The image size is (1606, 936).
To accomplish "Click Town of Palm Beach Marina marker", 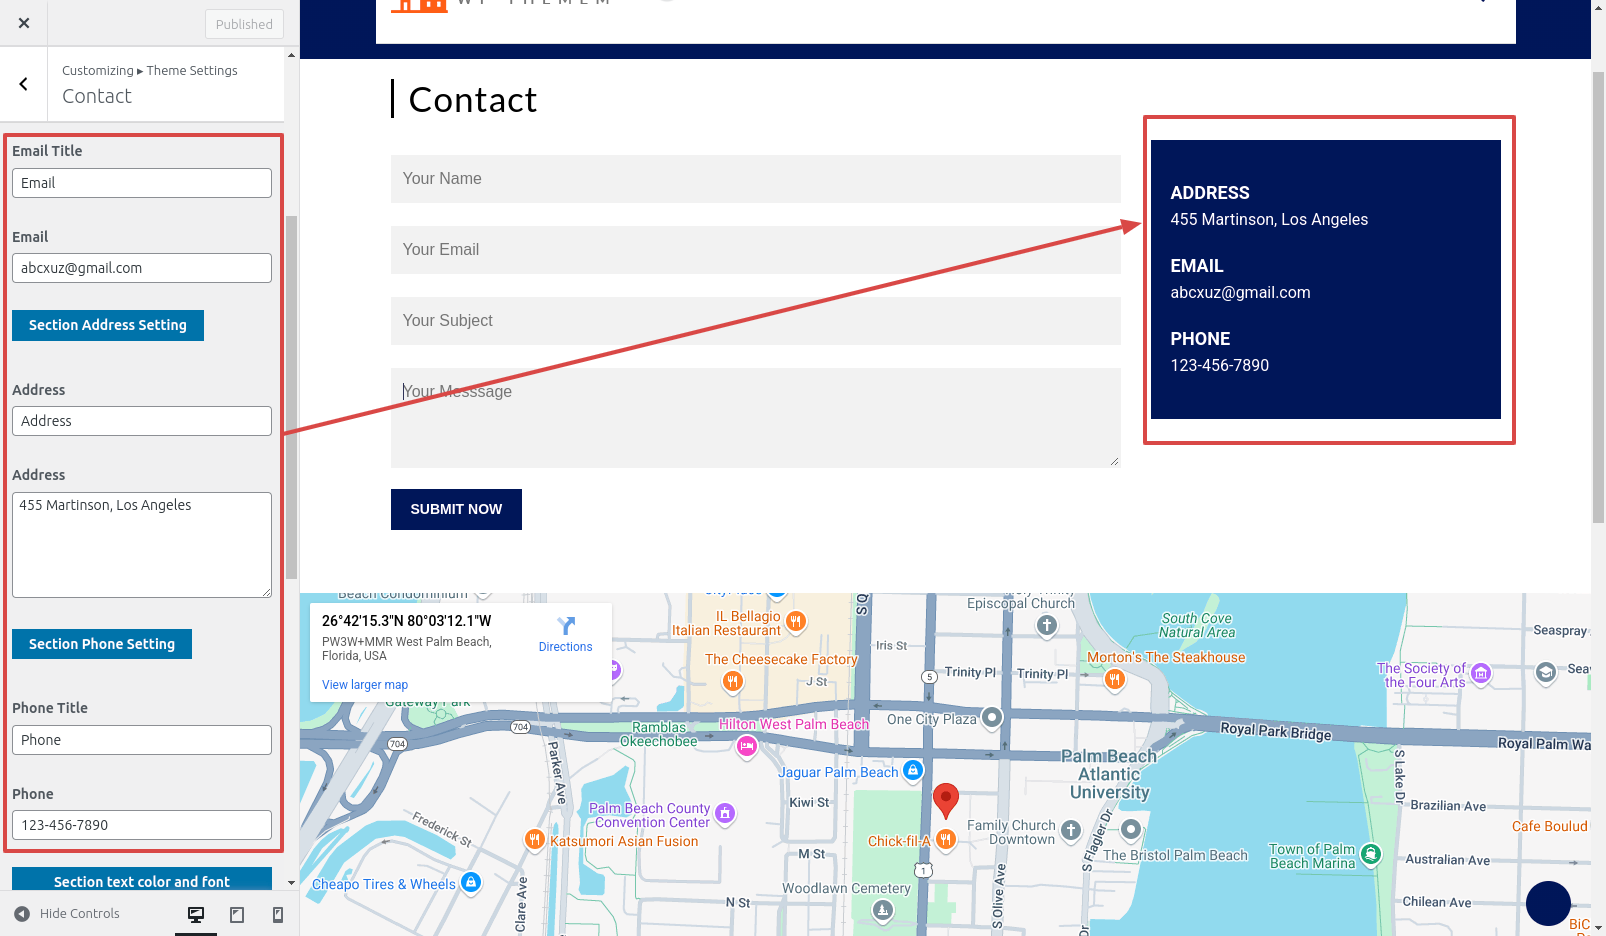I will pyautogui.click(x=1371, y=854).
